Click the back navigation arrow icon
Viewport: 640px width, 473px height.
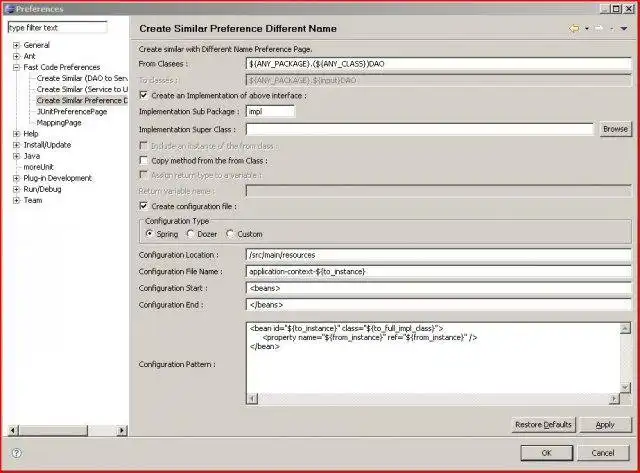pyautogui.click(x=574, y=29)
